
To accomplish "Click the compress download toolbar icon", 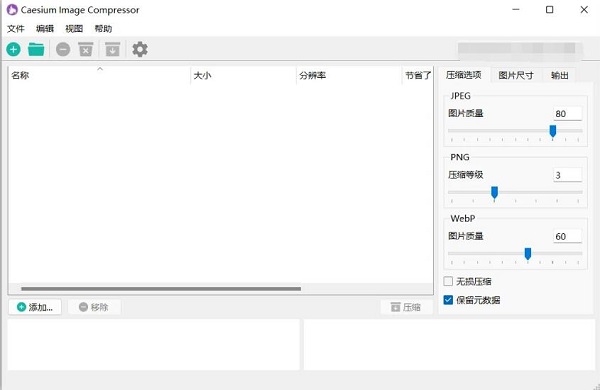I will coord(112,49).
